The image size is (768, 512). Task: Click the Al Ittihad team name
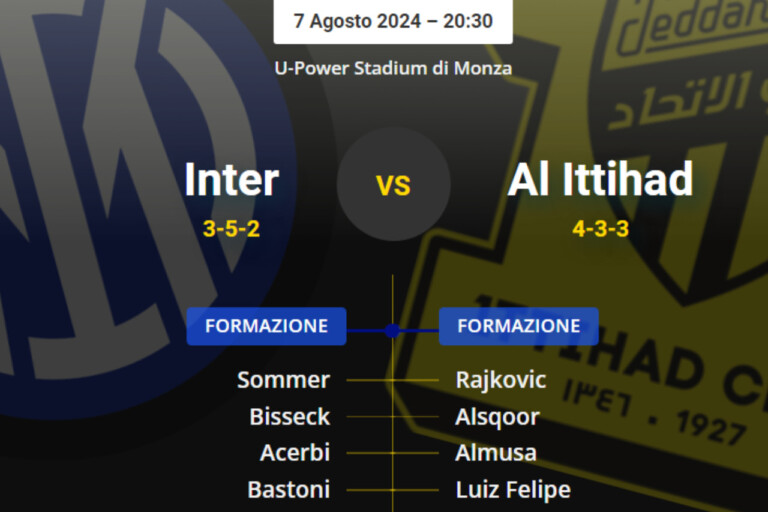[600, 180]
